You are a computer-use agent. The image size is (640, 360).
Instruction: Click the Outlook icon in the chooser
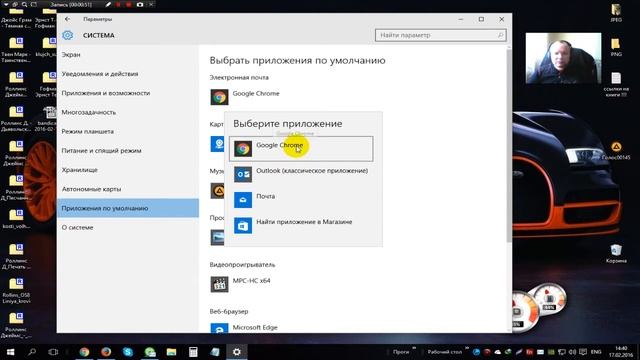point(243,174)
